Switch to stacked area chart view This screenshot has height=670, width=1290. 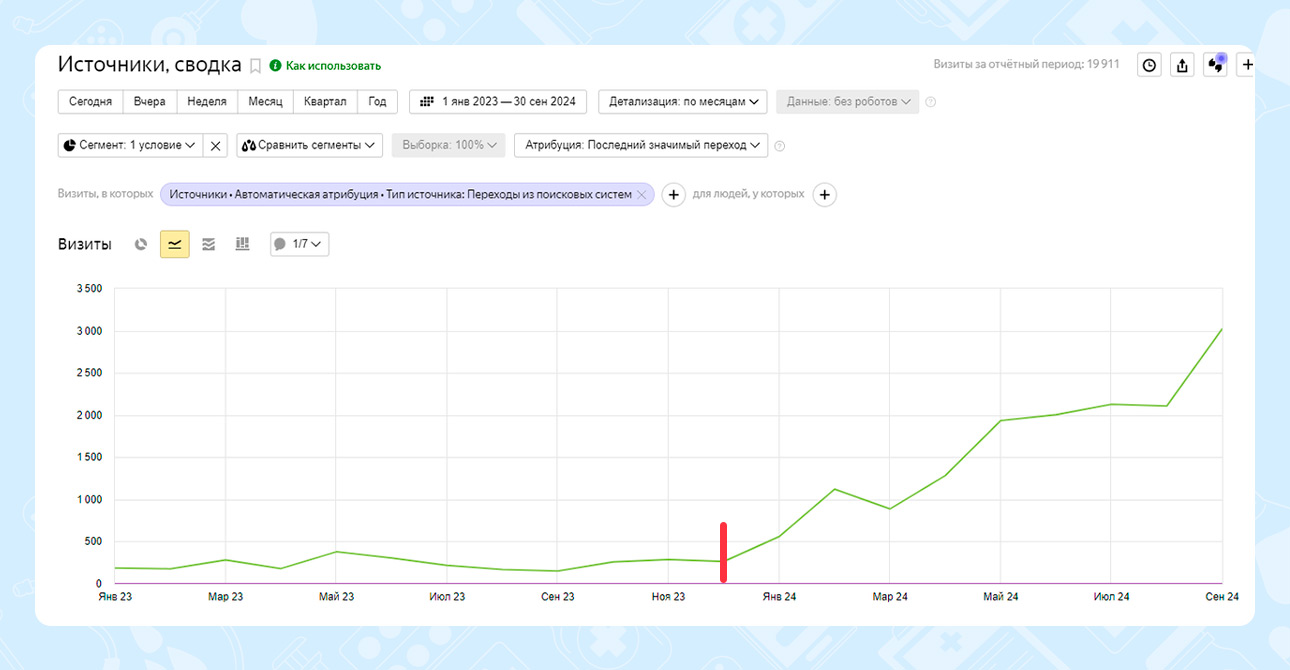[208, 244]
